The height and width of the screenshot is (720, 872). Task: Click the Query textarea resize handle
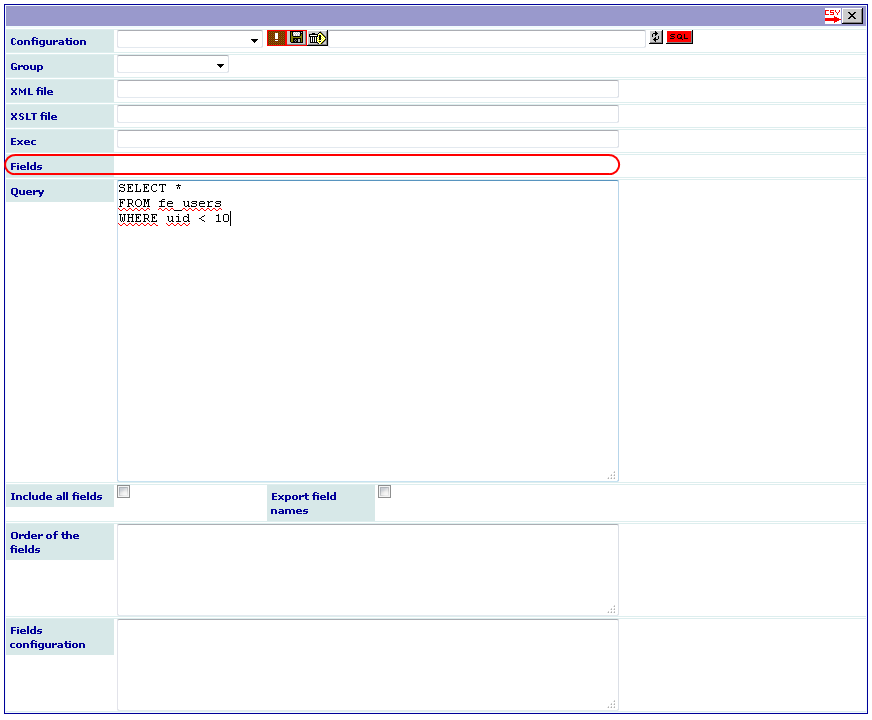point(612,475)
